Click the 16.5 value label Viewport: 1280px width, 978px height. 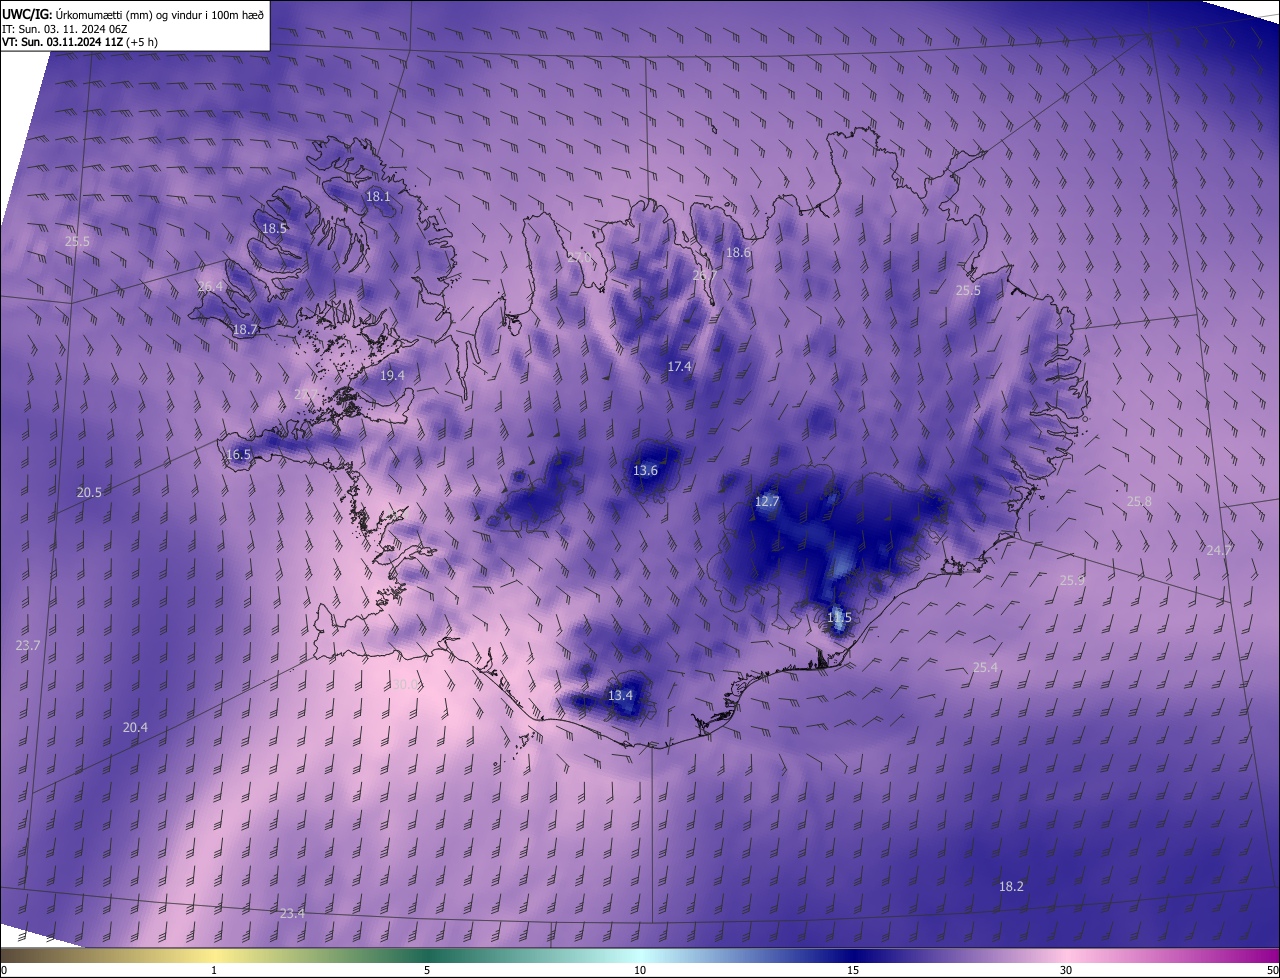238,454
